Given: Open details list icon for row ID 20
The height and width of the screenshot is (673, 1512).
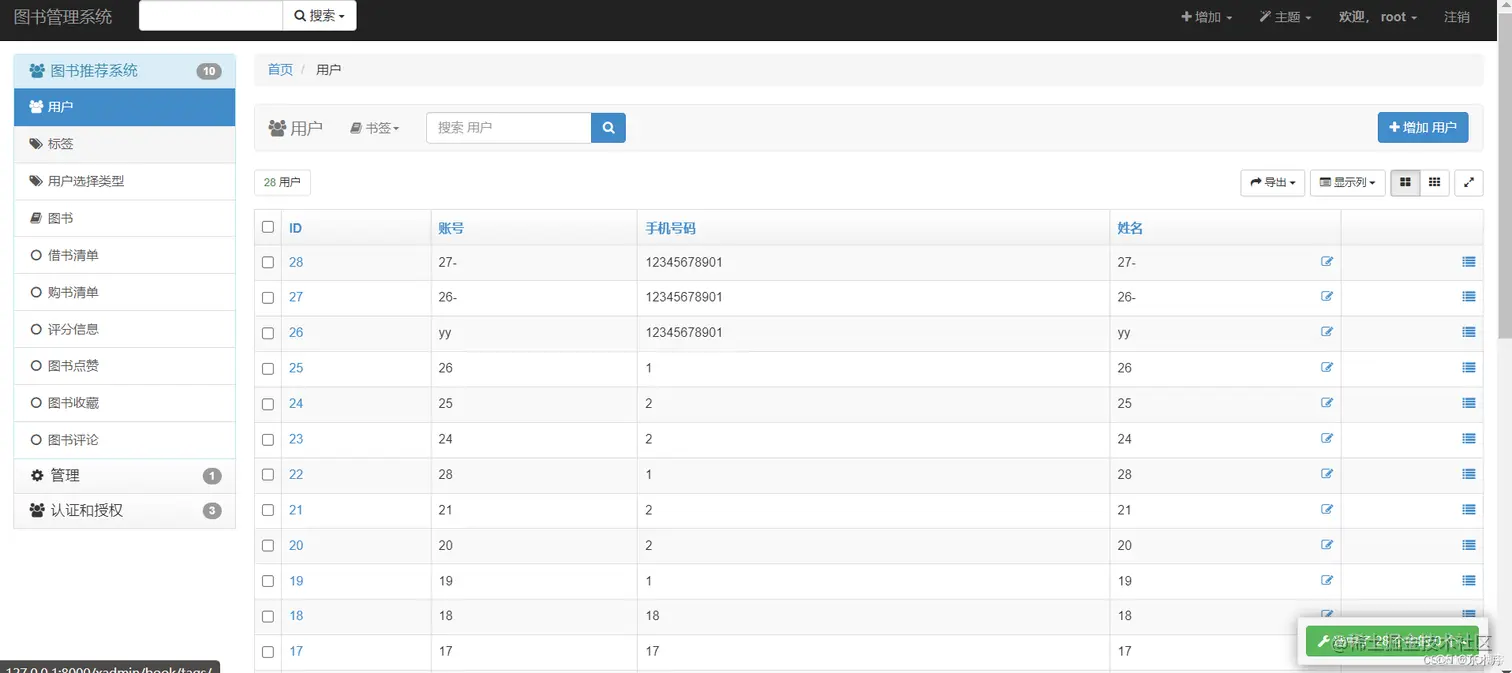Looking at the screenshot, I should click(x=1468, y=545).
